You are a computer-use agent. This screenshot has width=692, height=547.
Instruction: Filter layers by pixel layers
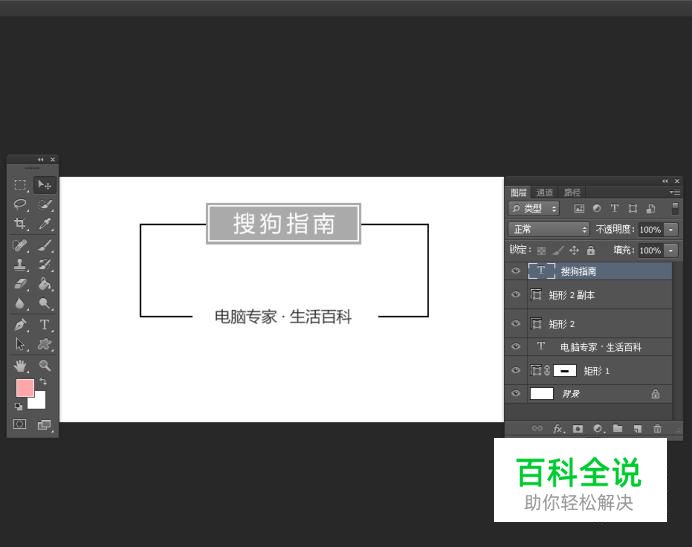click(579, 208)
